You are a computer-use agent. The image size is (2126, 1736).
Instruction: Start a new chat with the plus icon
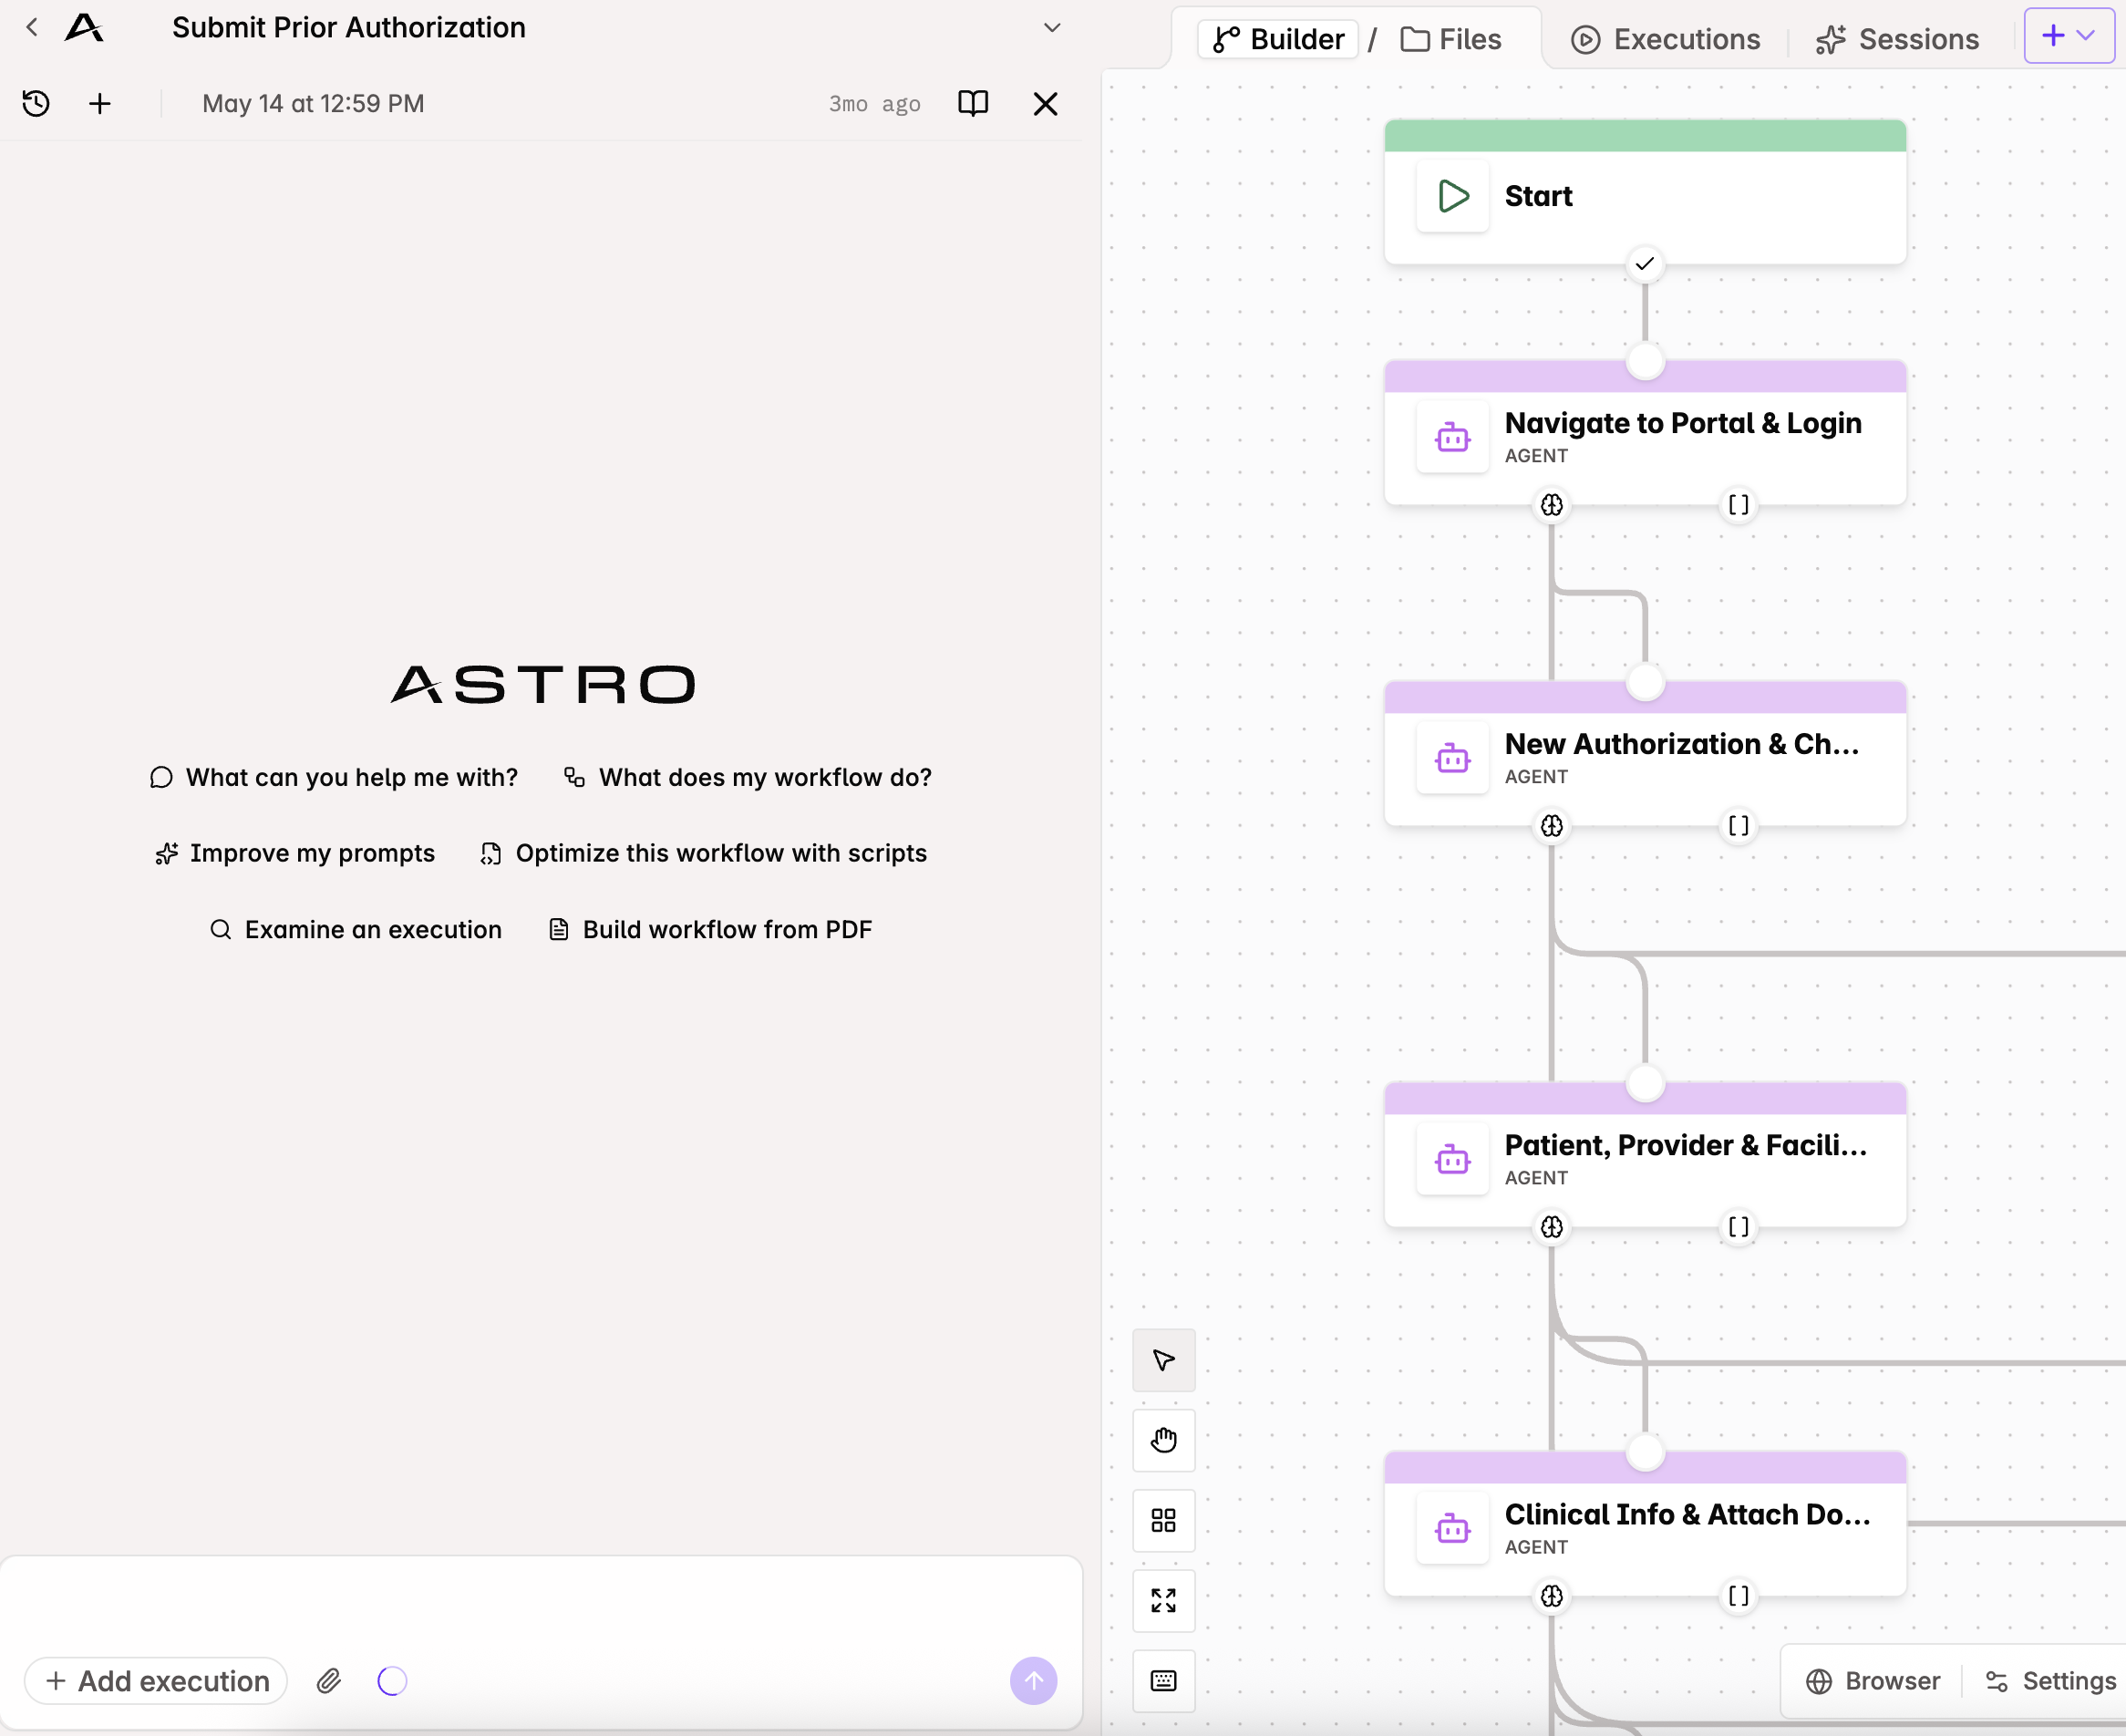point(100,103)
